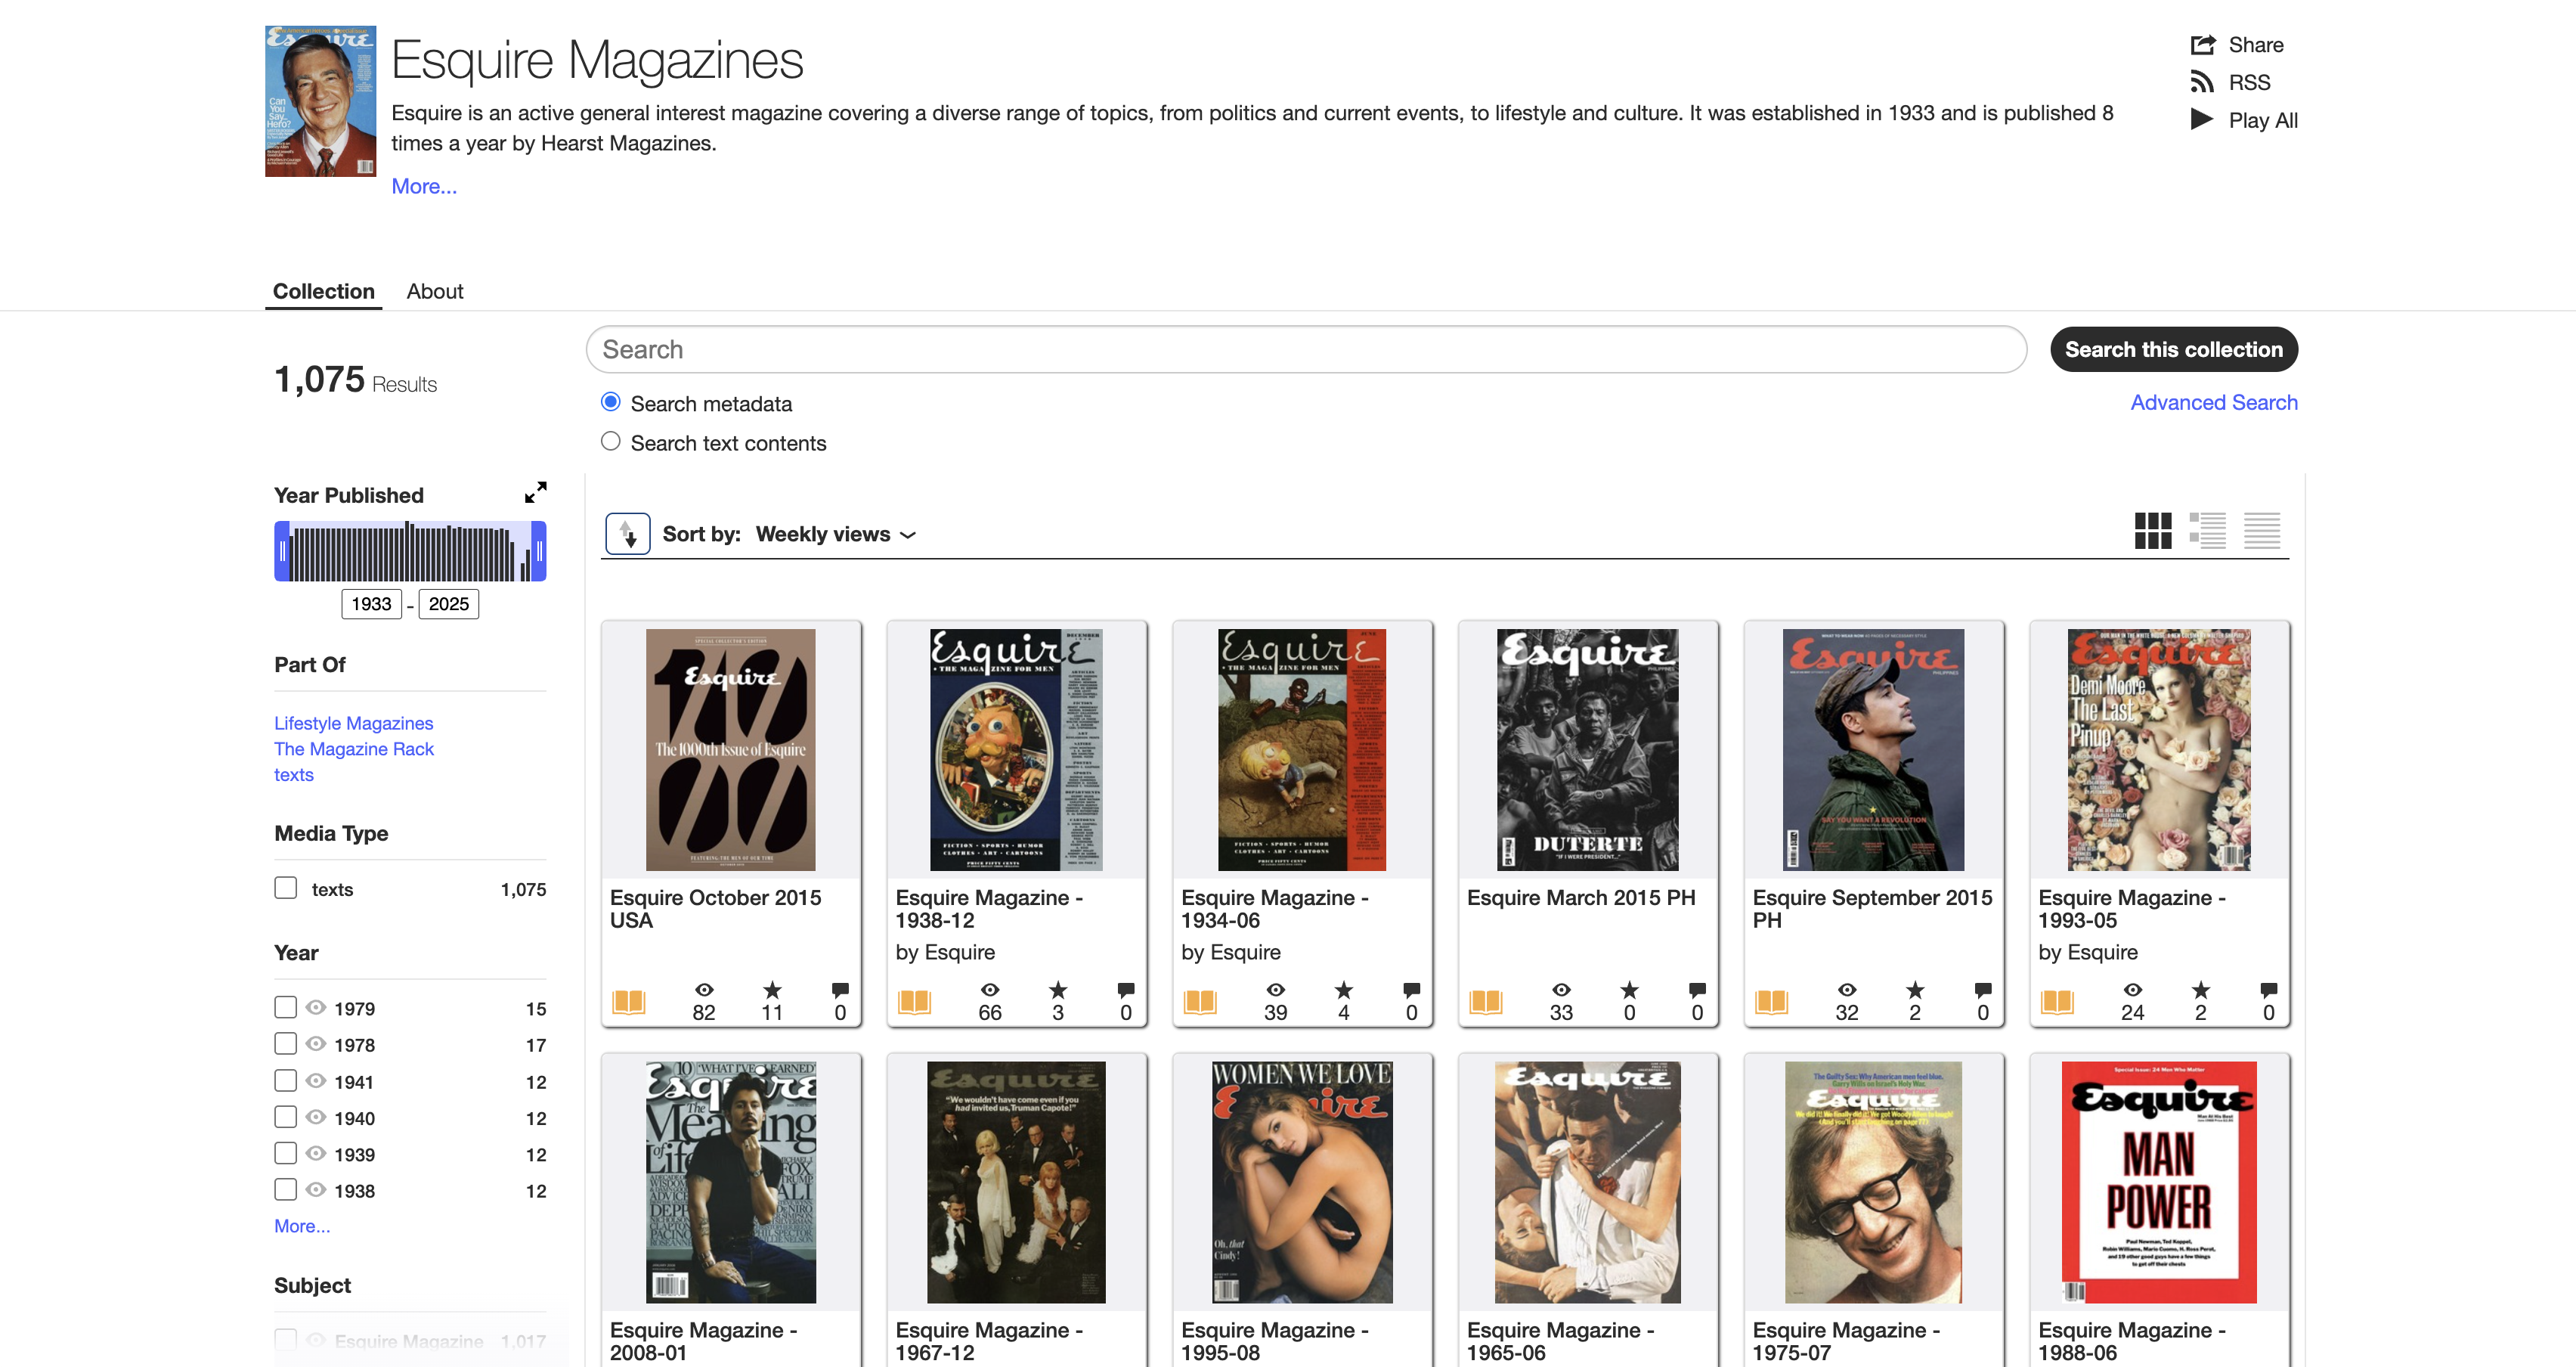2576x1367 pixels.
Task: Click the book icon on Esquire October 2015 USA
Action: click(x=629, y=1001)
